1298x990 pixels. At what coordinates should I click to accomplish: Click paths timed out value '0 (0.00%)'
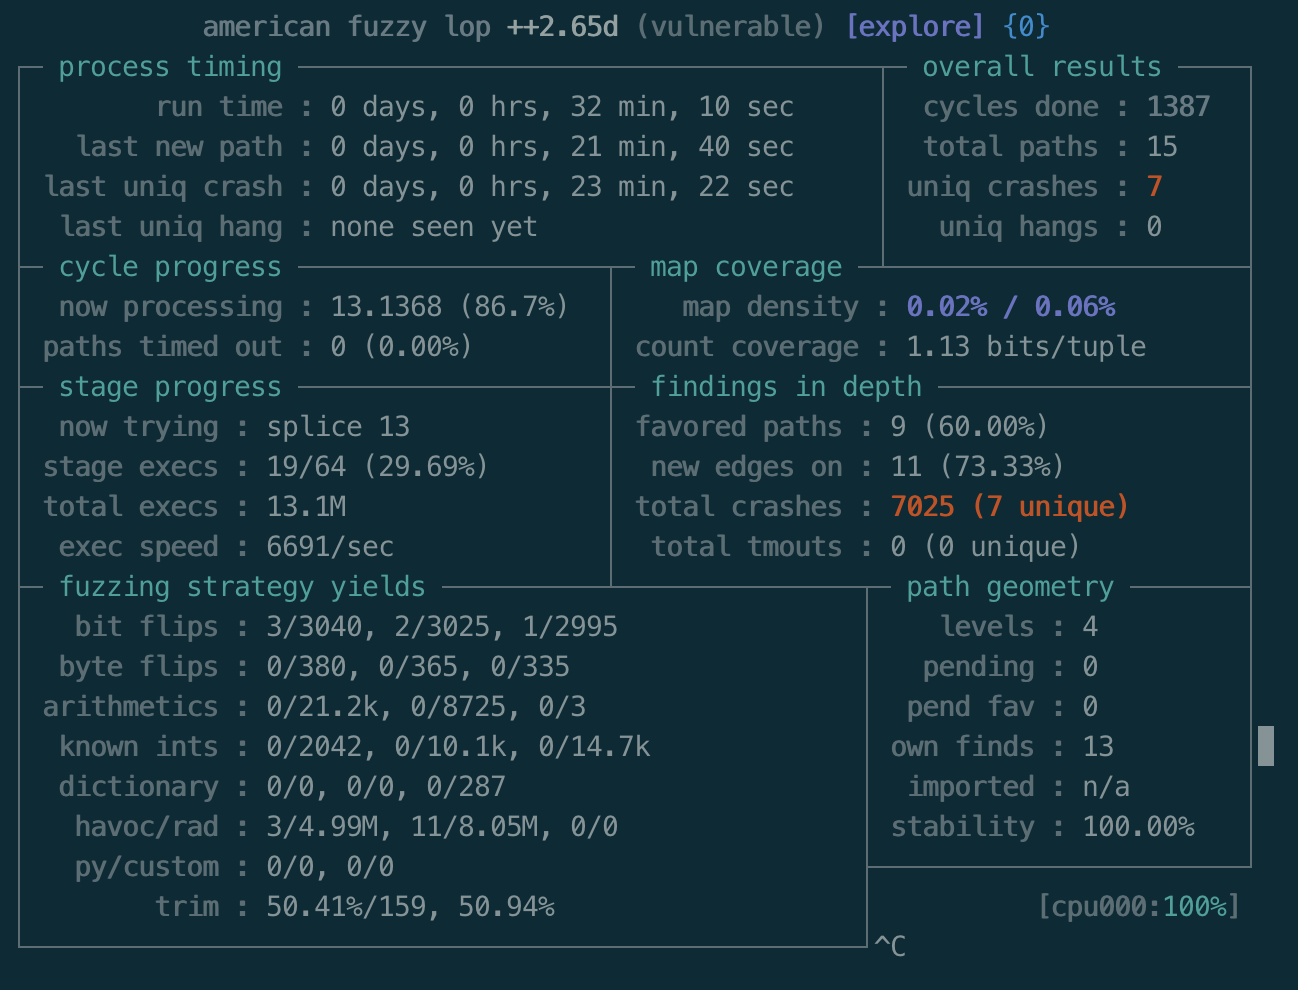click(x=402, y=347)
